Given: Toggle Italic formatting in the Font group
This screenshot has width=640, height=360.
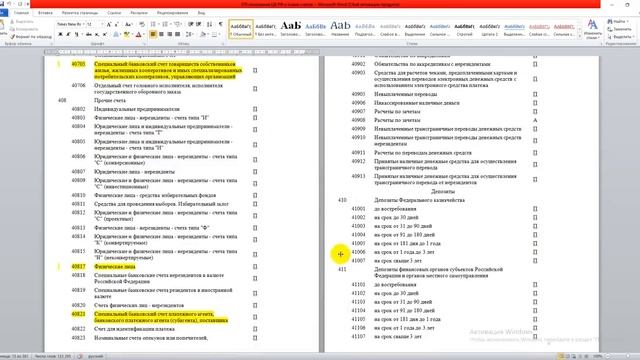Looking at the screenshot, I should (x=68, y=35).
